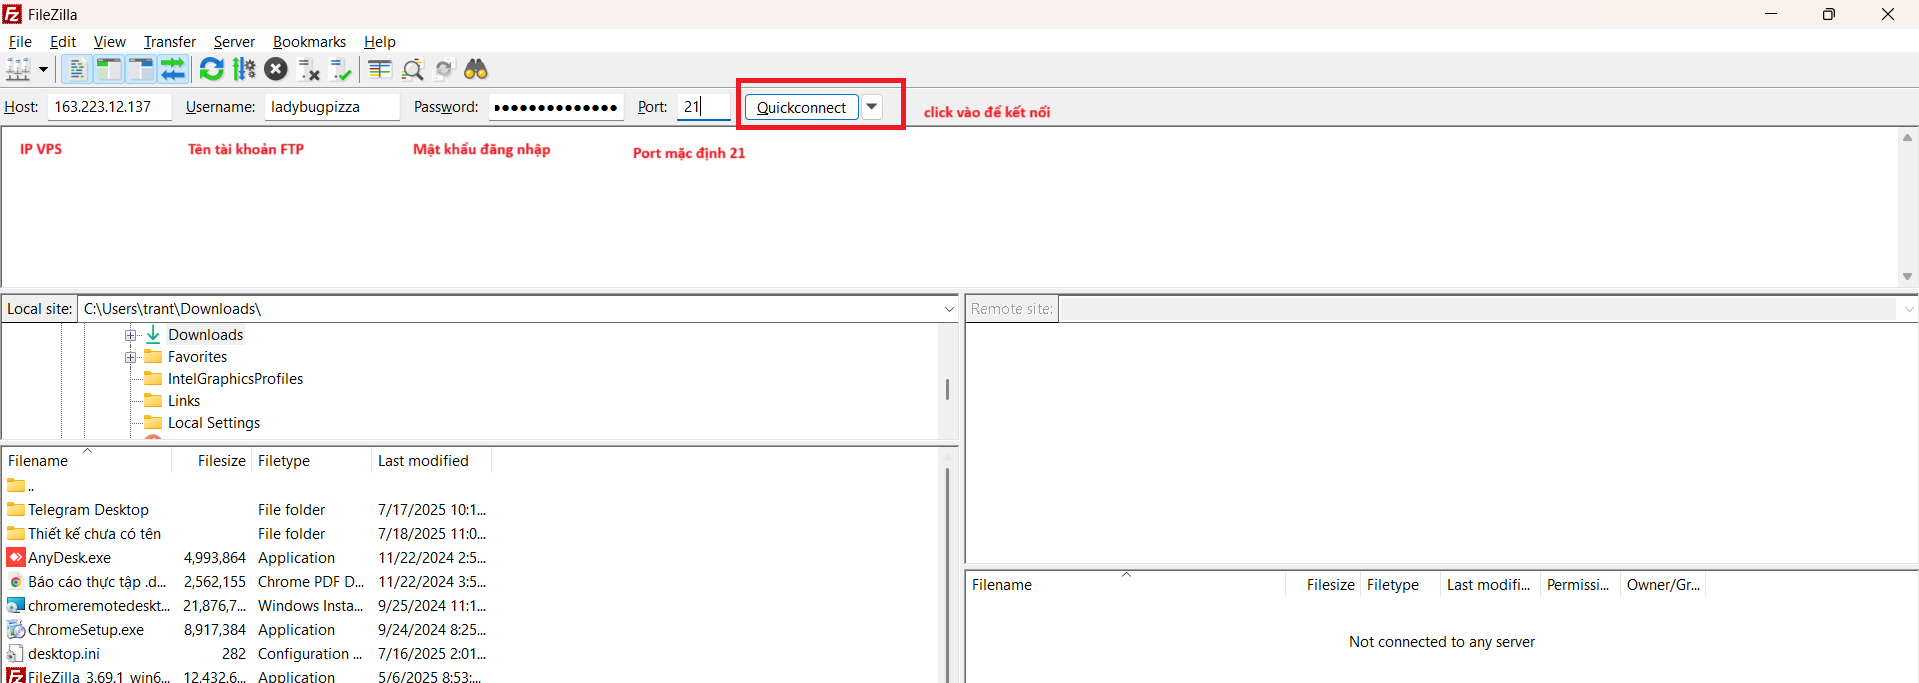This screenshot has width=1919, height=683.
Task: Select the IntelGraphicsProfiles folder in tree
Action: [x=235, y=379]
